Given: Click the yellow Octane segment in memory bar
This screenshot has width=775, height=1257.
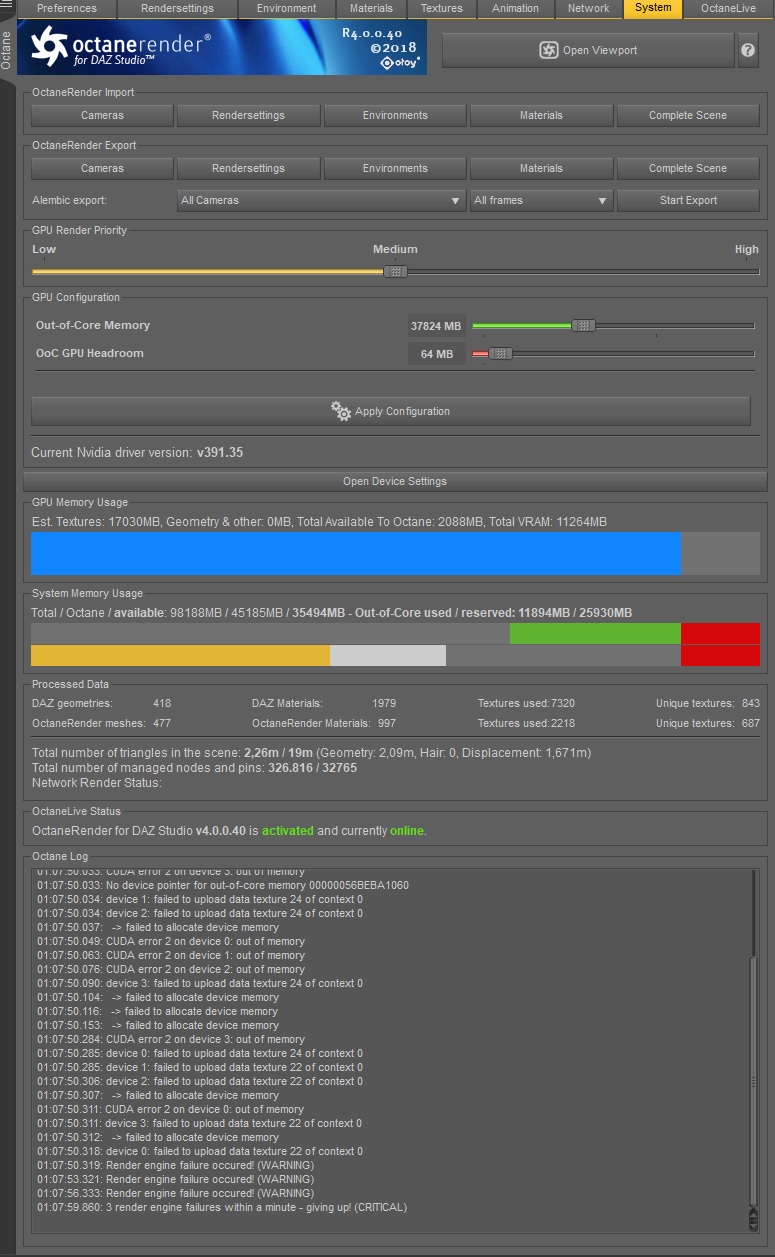Looking at the screenshot, I should click(x=180, y=655).
